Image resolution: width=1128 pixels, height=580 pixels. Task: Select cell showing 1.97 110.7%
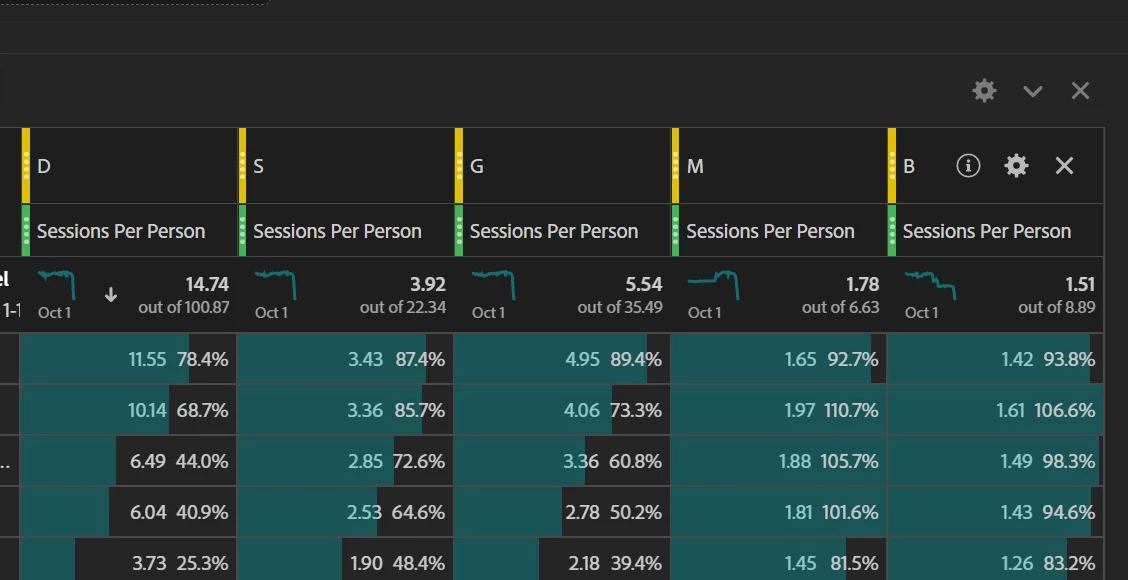[x=778, y=410]
